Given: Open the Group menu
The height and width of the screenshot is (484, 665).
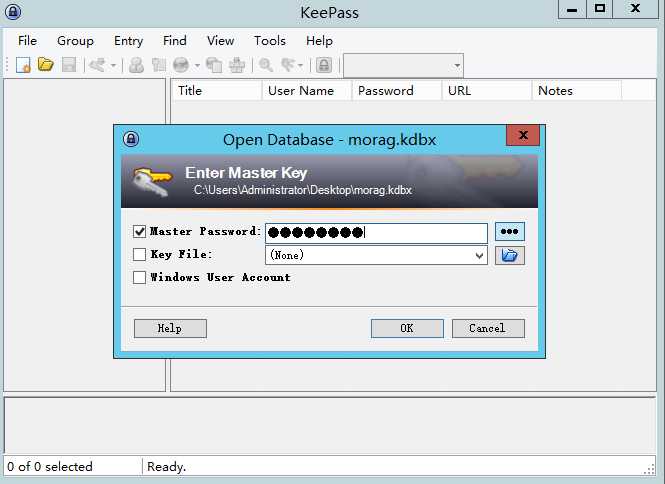Looking at the screenshot, I should (x=75, y=41).
